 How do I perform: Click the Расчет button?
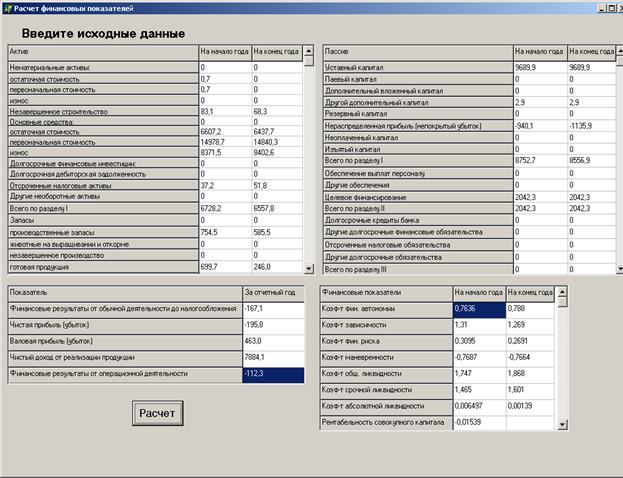click(157, 413)
